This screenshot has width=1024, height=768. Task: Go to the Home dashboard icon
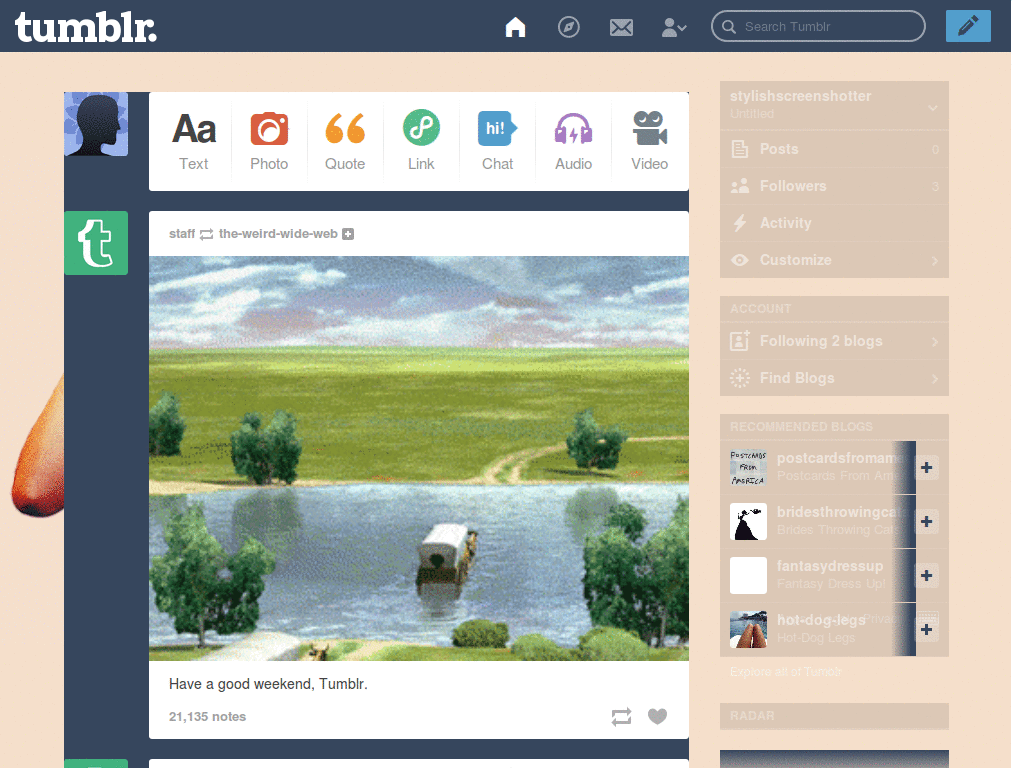[x=515, y=27]
